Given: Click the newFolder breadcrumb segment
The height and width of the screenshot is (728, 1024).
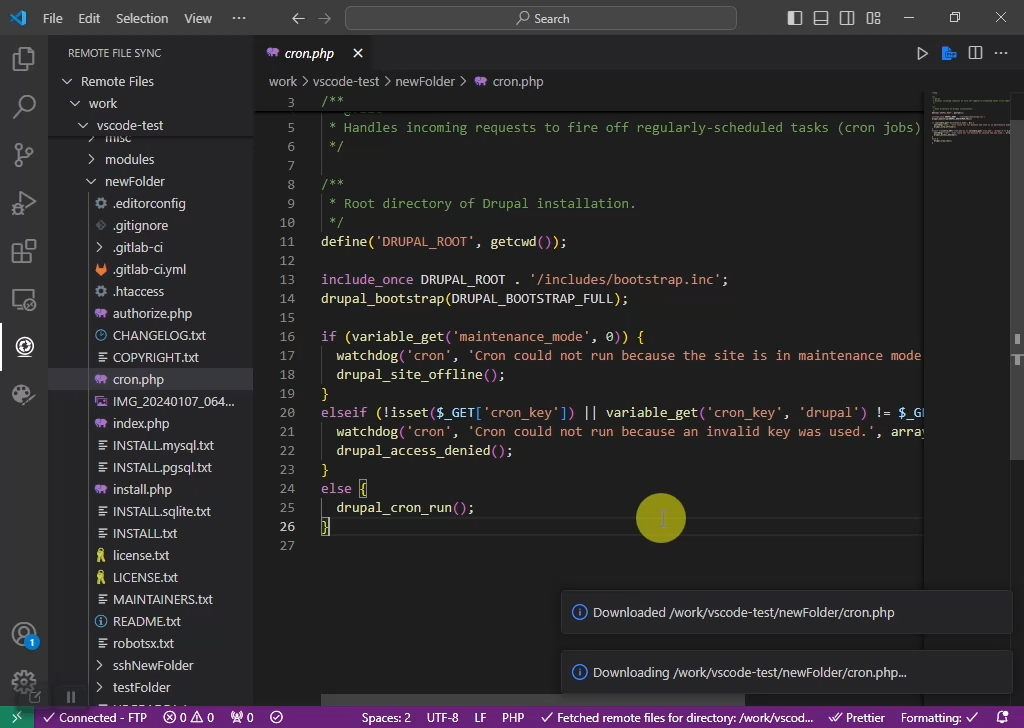Looking at the screenshot, I should (424, 82).
